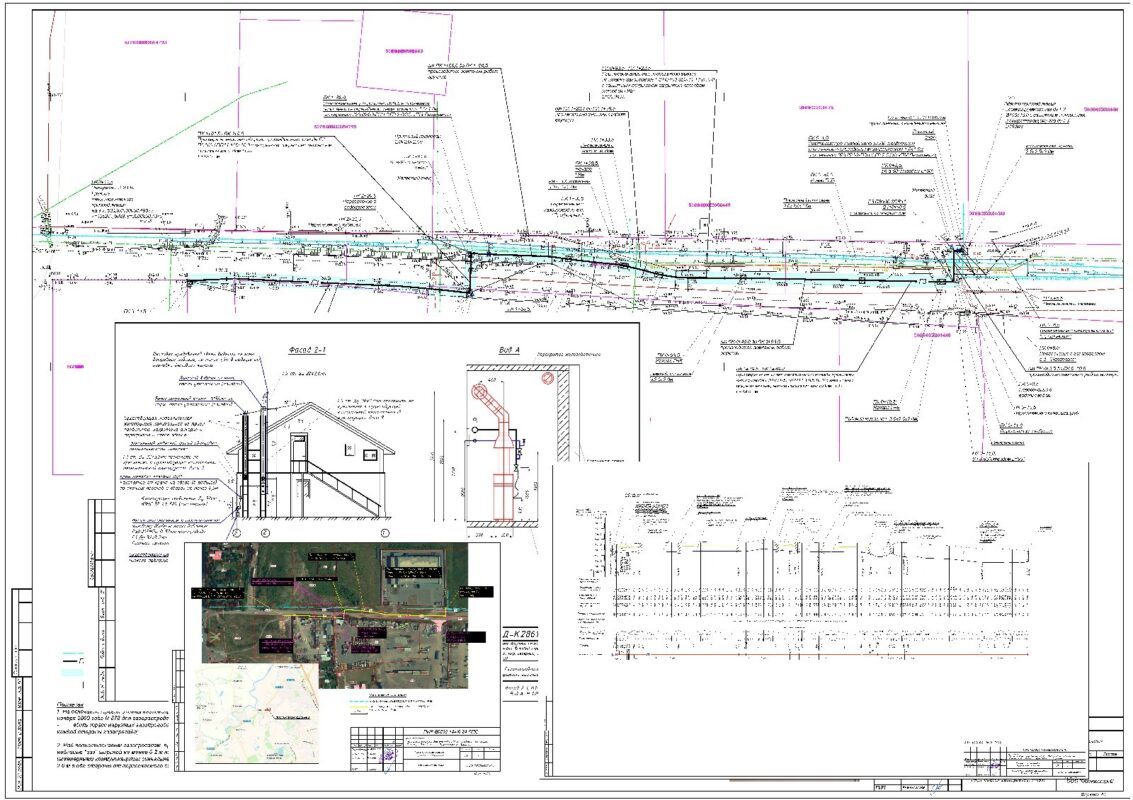Click the red prohibition circle symbol in Вид А
The image size is (1133, 800).
(546, 377)
